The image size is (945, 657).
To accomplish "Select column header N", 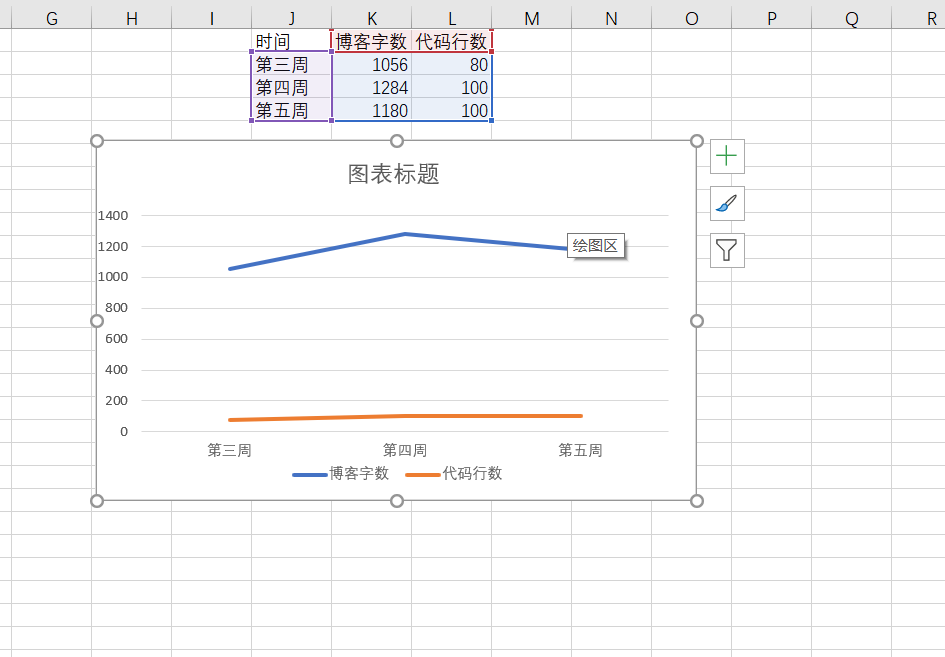I will pos(611,19).
